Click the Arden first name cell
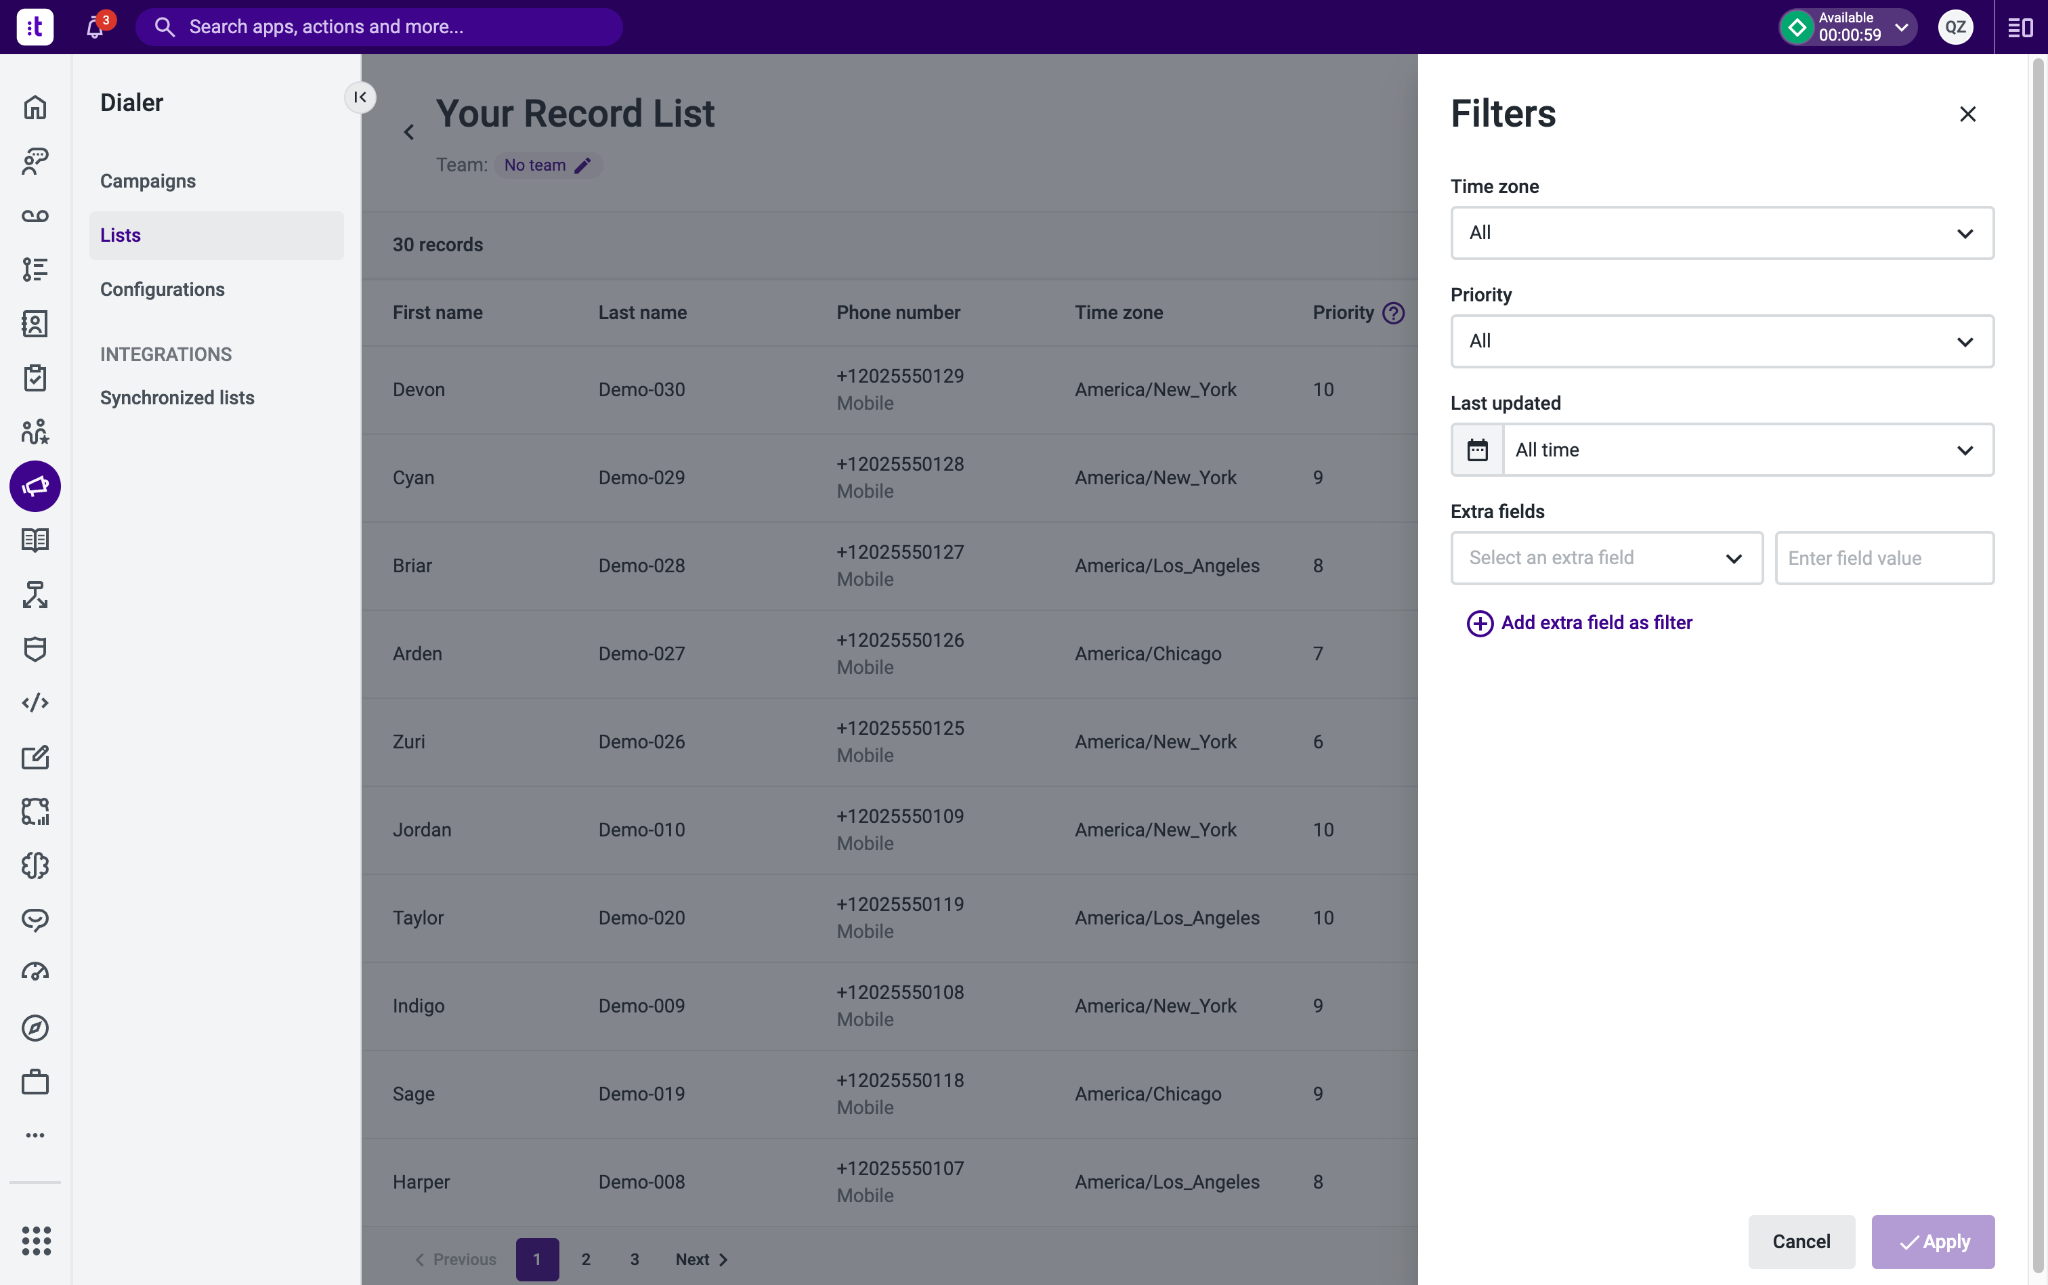Image resolution: width=2048 pixels, height=1285 pixels. (x=417, y=654)
